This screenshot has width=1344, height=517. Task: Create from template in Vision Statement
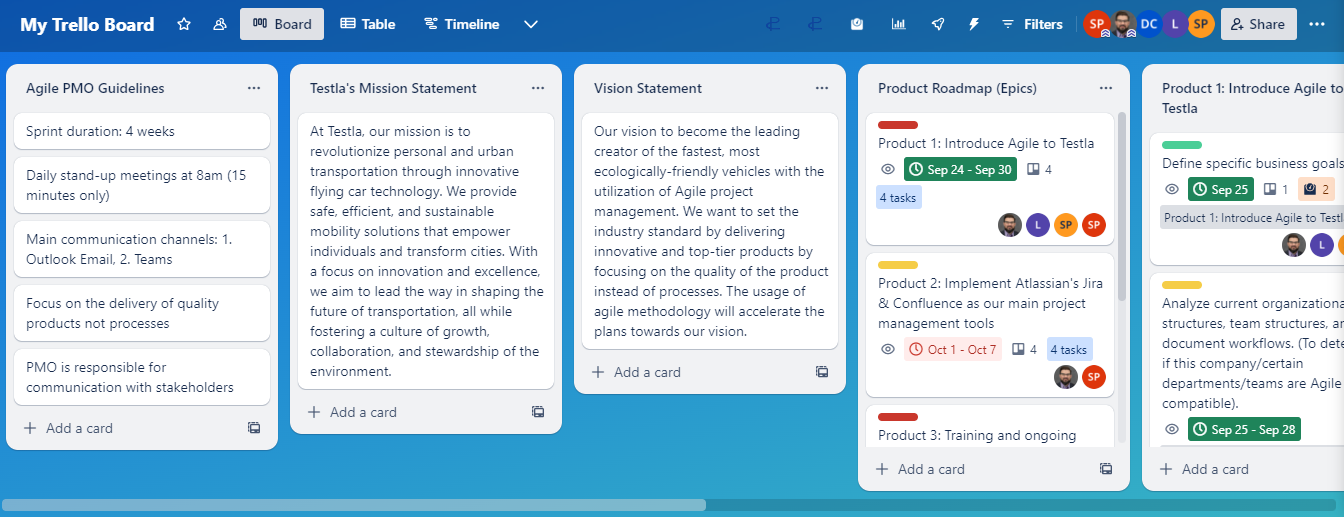click(x=822, y=372)
